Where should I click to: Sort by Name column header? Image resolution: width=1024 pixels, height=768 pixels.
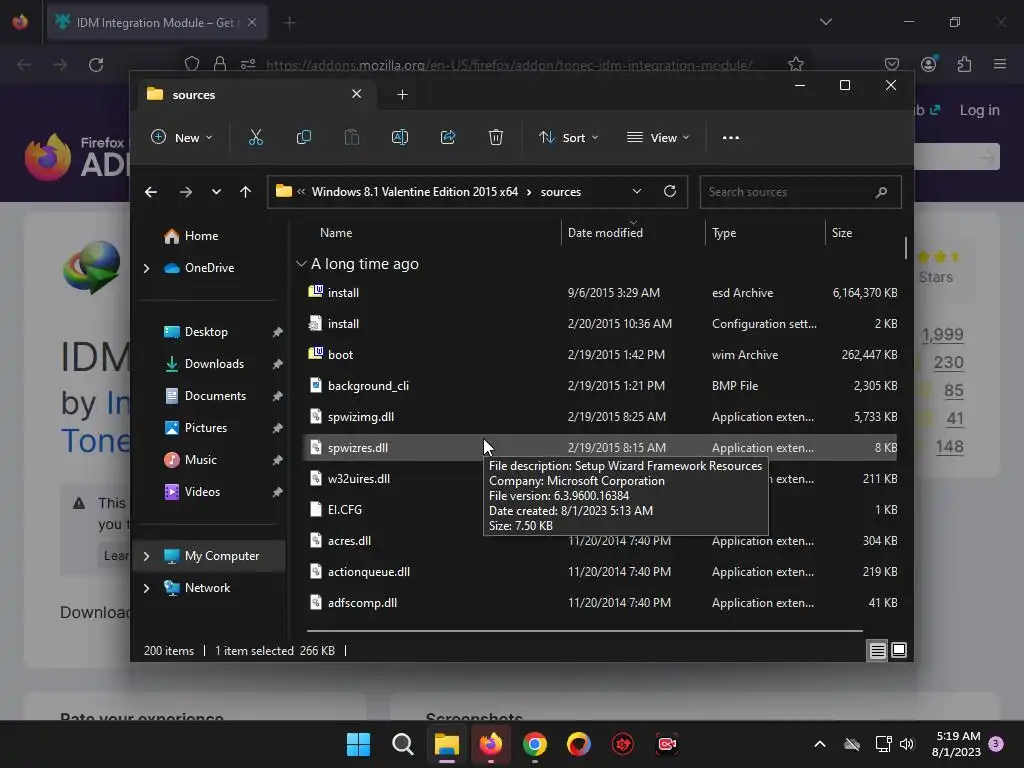click(336, 232)
